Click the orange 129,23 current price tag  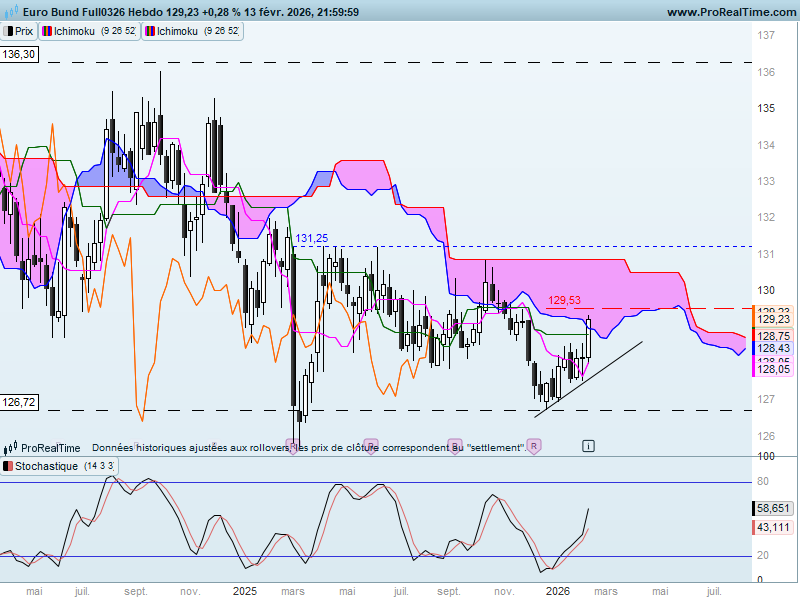[x=773, y=319]
